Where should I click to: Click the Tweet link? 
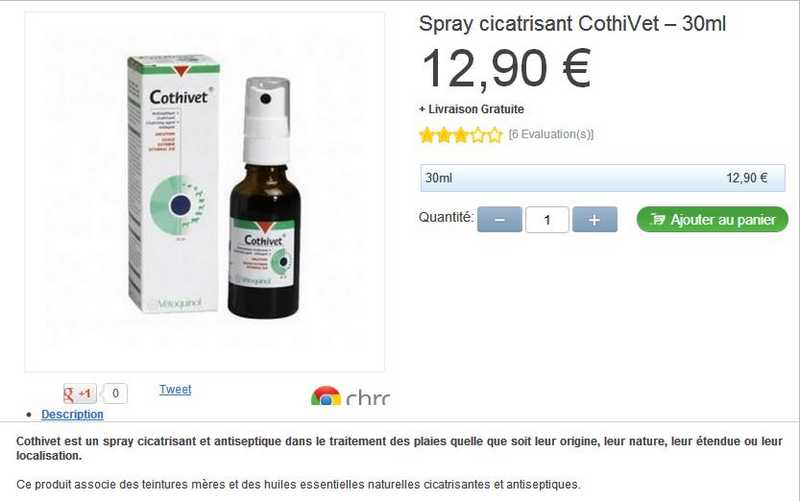coord(175,389)
